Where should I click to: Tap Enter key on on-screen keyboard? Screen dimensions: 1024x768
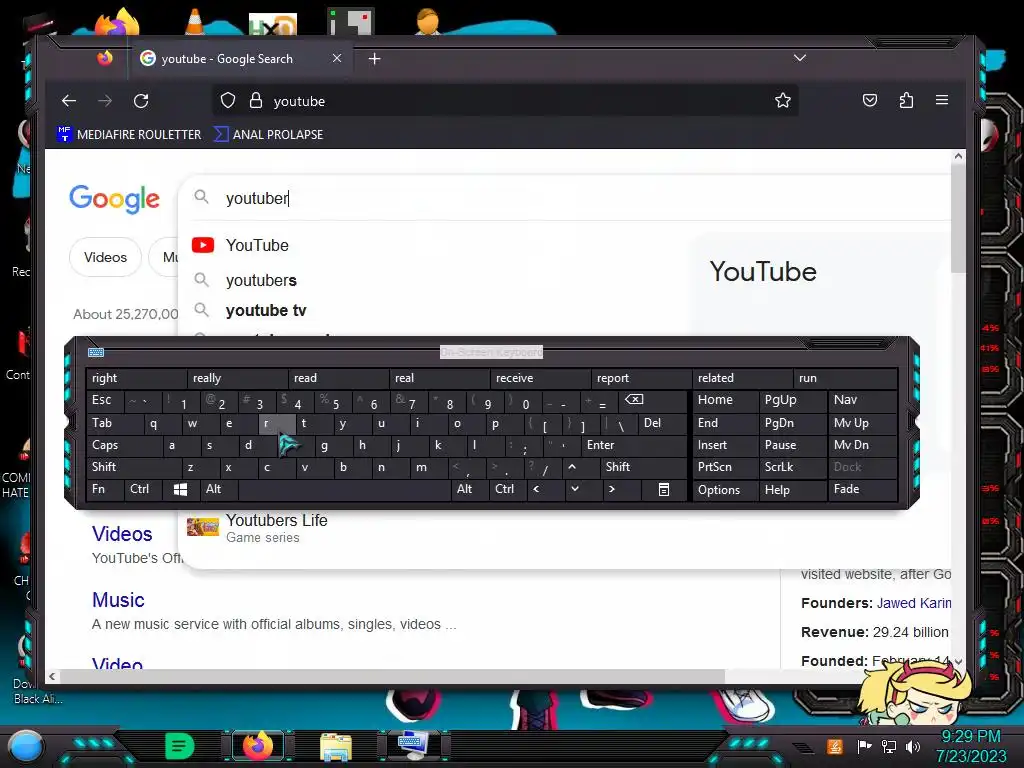pyautogui.click(x=633, y=445)
